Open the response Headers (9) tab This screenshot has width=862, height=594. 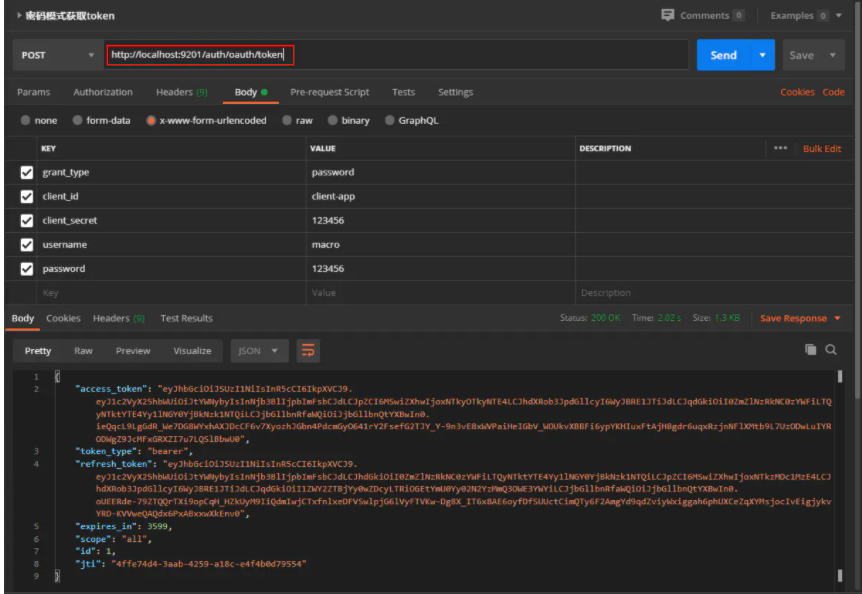coord(118,318)
